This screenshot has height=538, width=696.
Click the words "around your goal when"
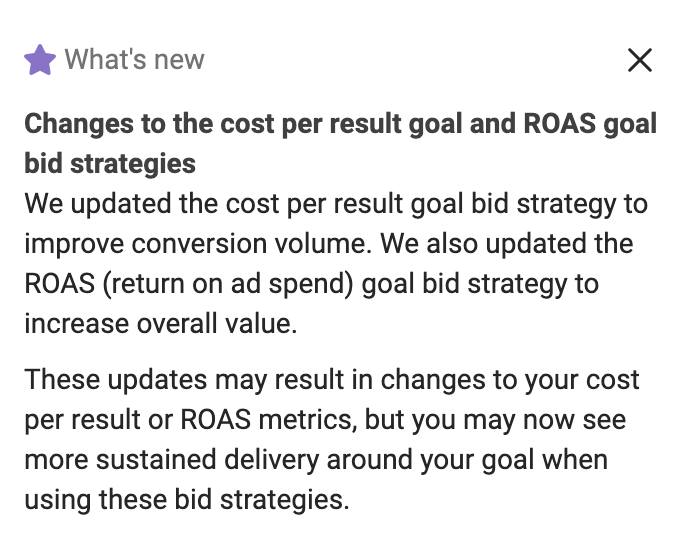coord(467,459)
